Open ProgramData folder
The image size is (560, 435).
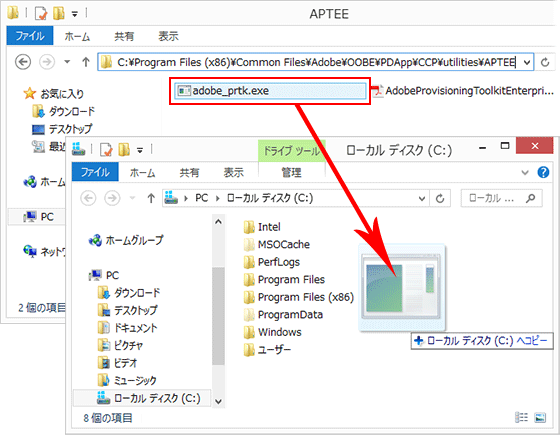[x=284, y=315]
